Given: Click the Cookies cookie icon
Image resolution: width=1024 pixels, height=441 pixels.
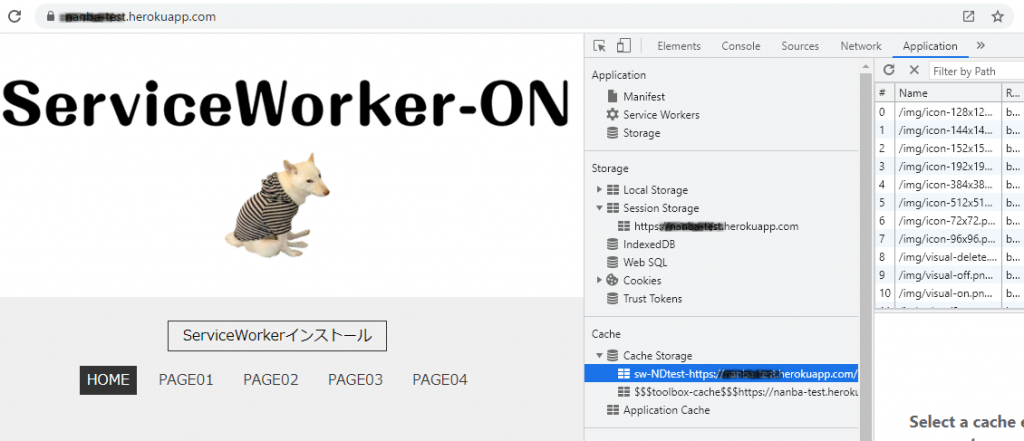Looking at the screenshot, I should 612,280.
